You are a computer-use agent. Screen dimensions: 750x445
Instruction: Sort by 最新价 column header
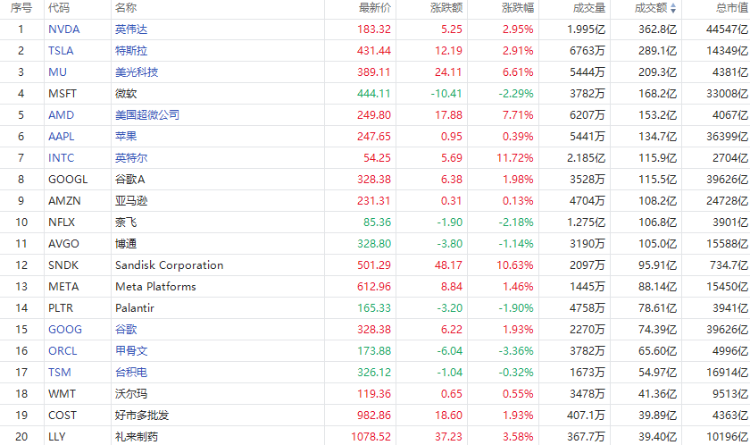375,8
